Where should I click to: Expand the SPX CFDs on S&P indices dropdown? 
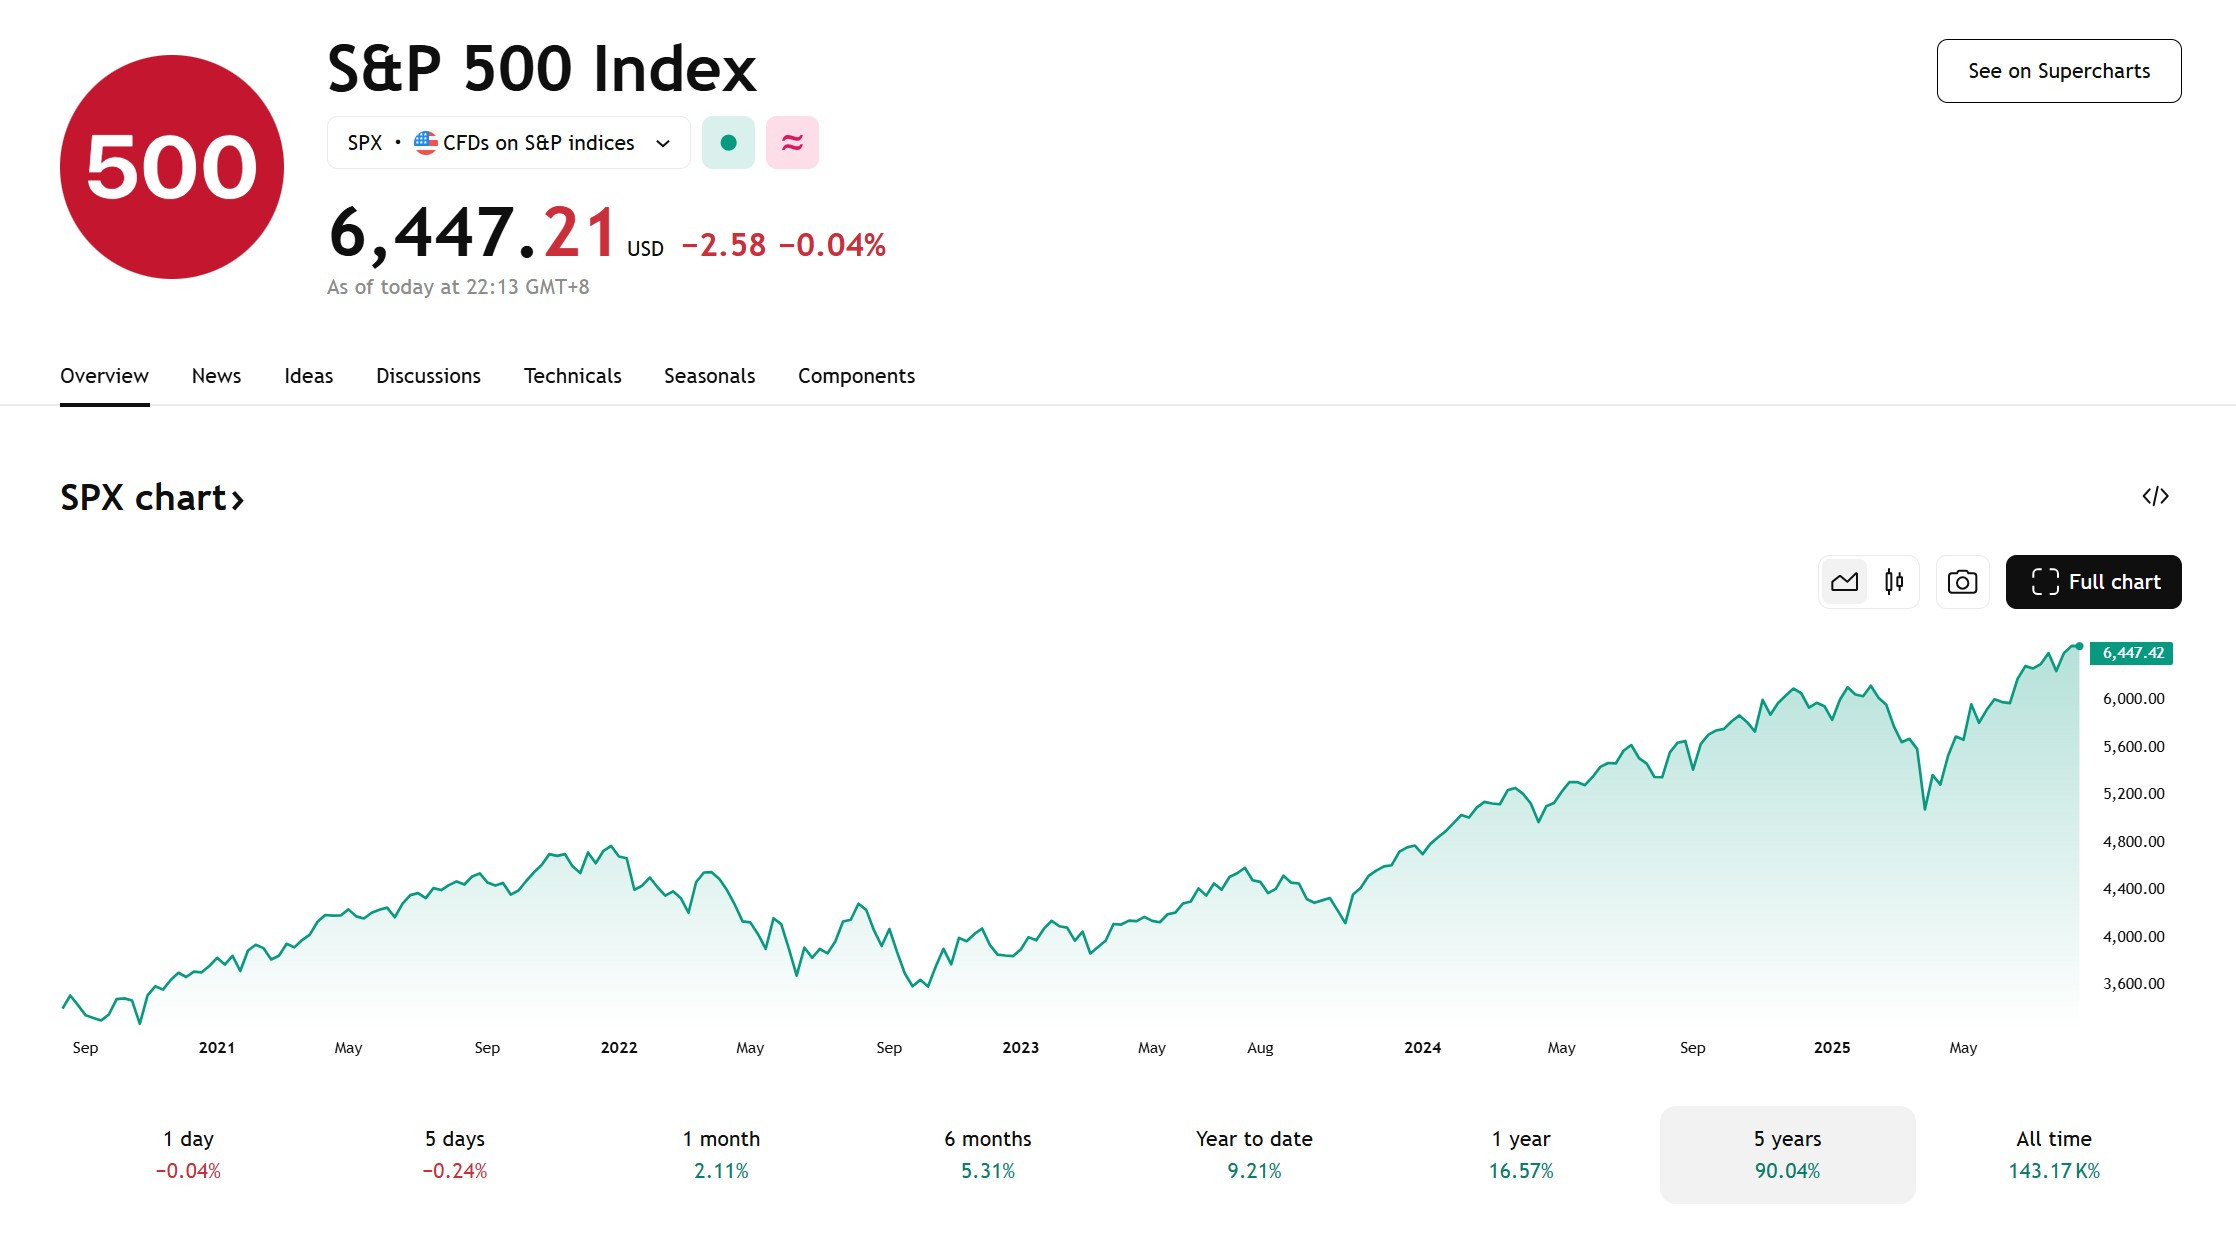pyautogui.click(x=508, y=143)
